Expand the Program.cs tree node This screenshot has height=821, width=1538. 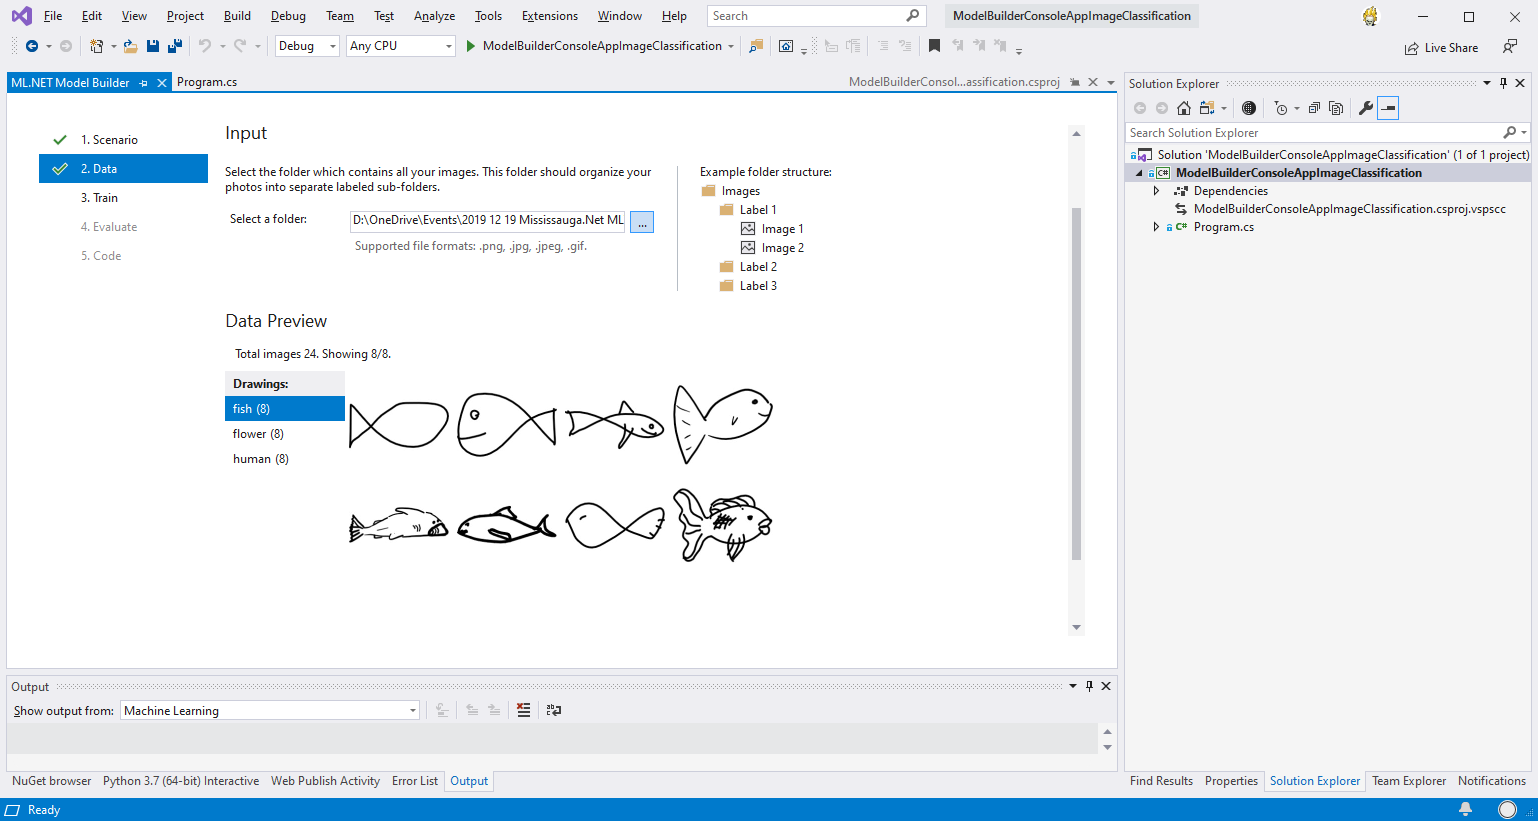pos(1156,227)
